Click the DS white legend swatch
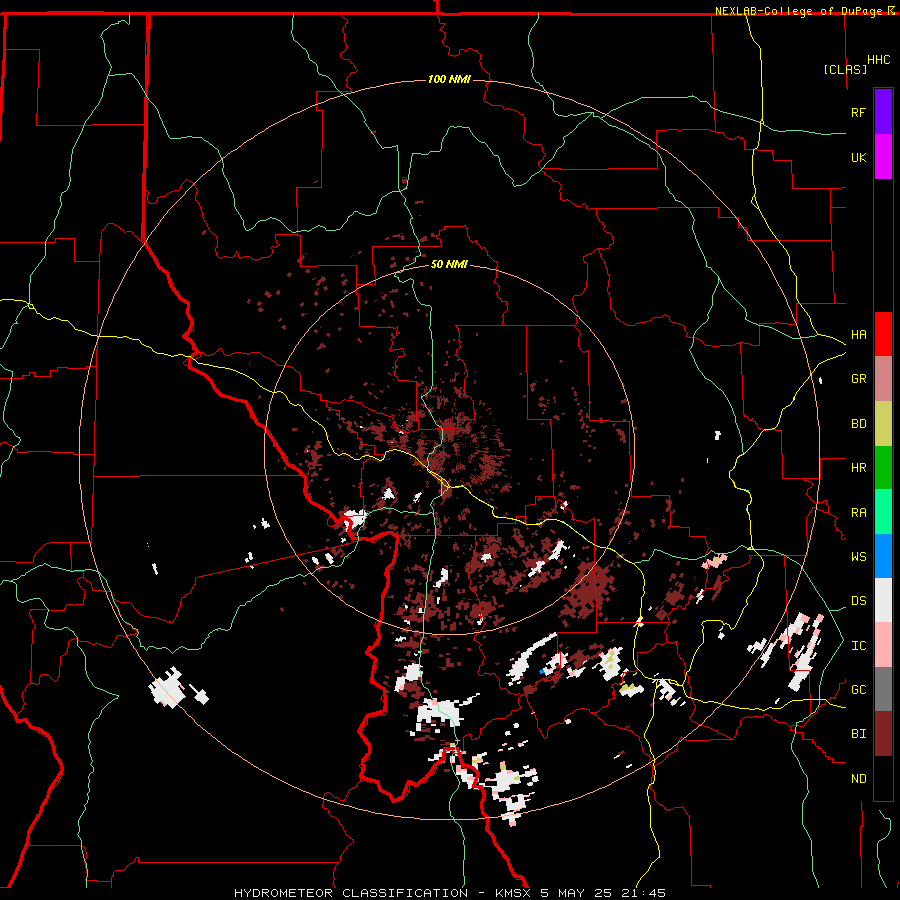 coord(883,600)
